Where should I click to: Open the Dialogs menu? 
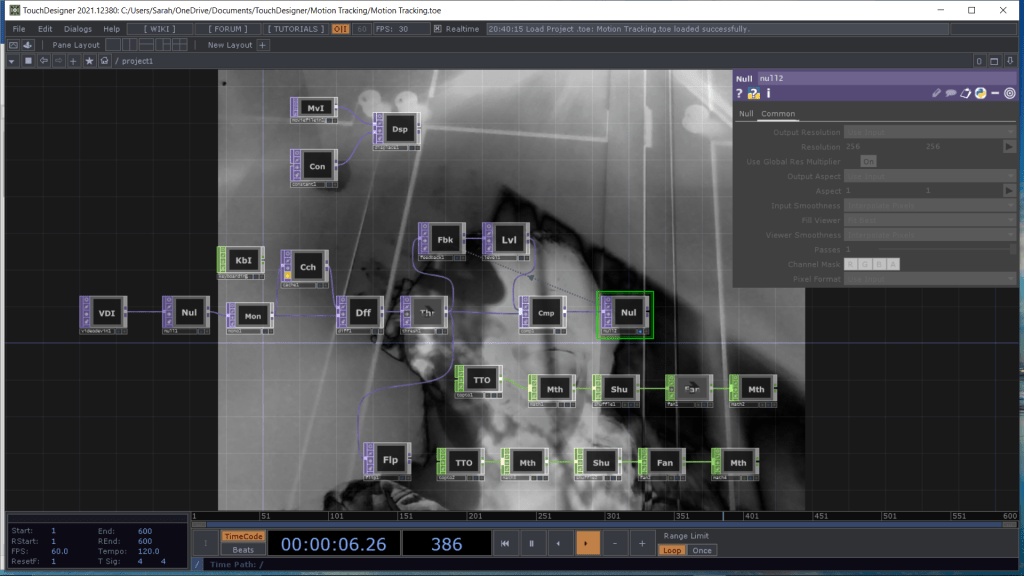point(77,29)
